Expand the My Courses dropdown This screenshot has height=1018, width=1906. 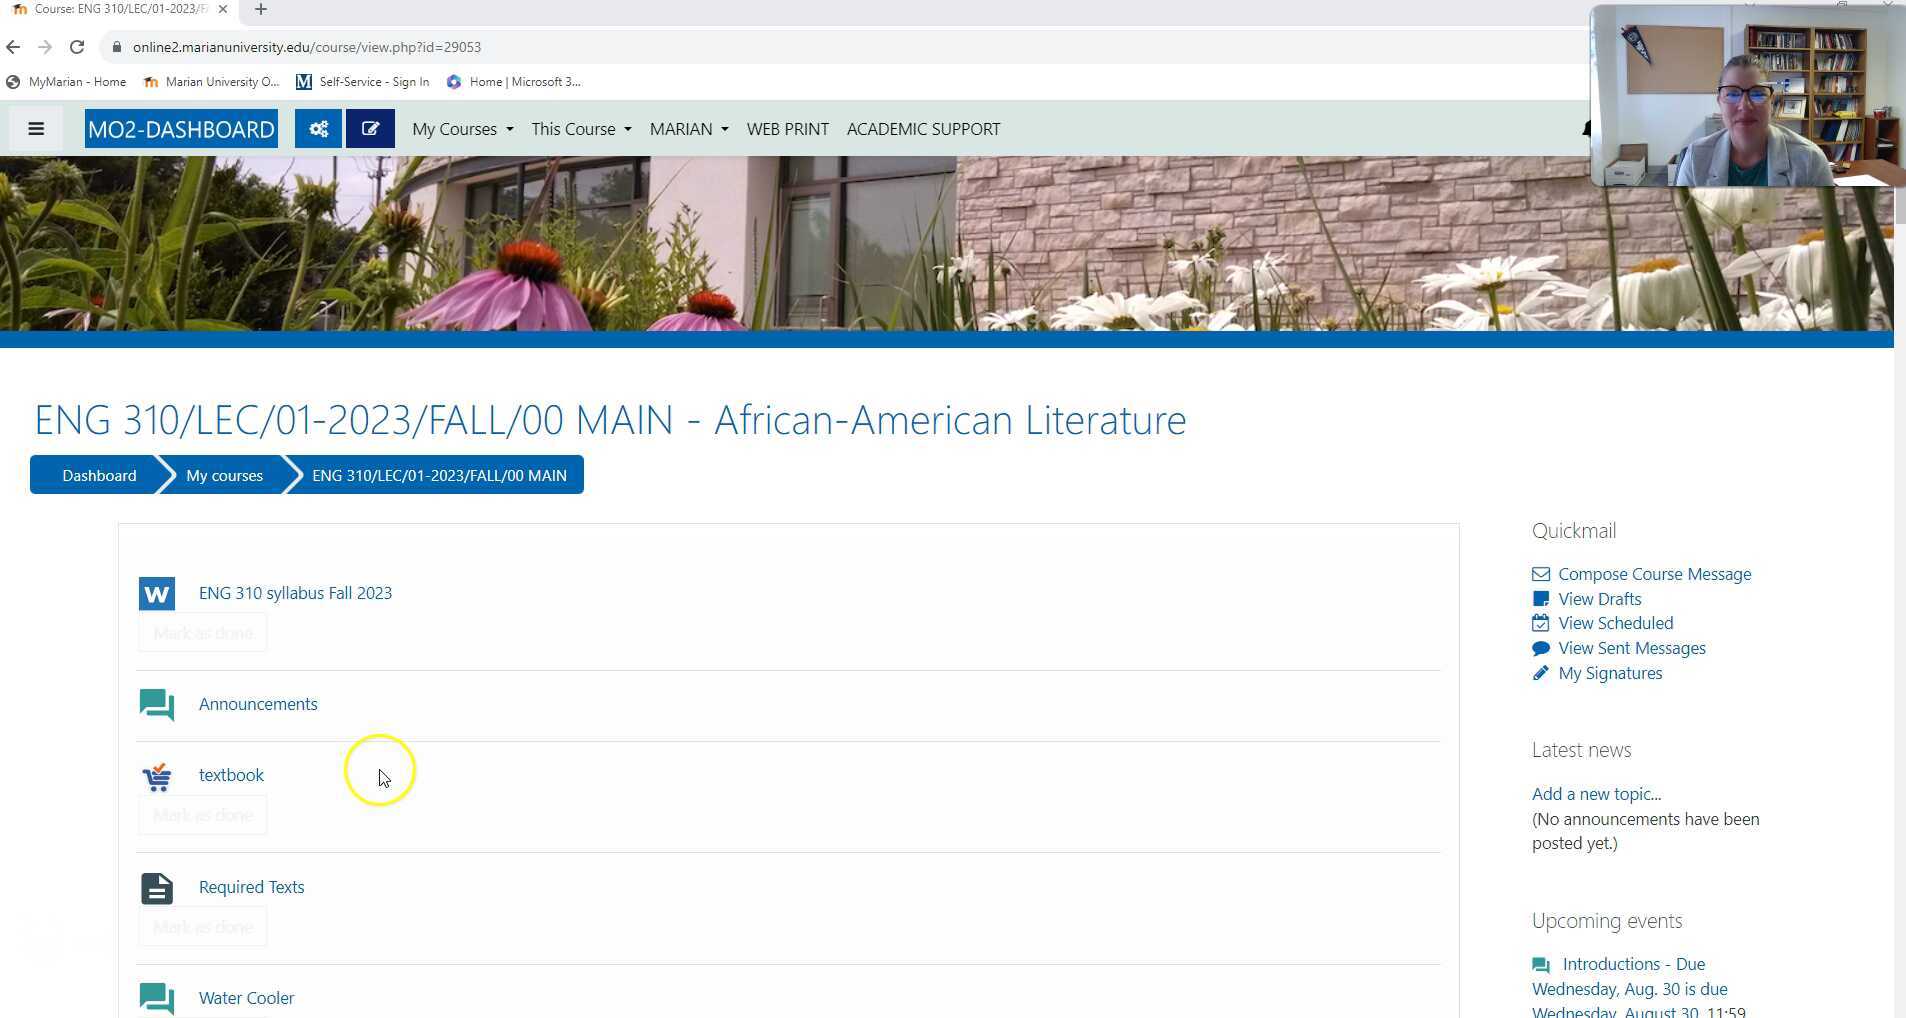click(x=461, y=128)
